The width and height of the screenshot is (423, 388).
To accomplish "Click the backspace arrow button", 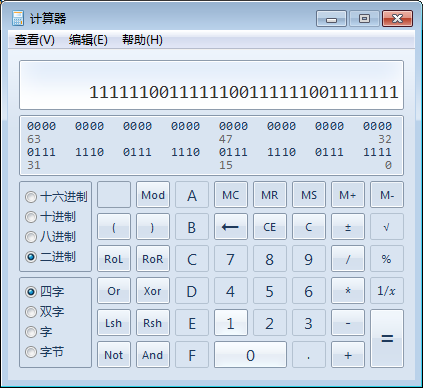I will click(231, 227).
